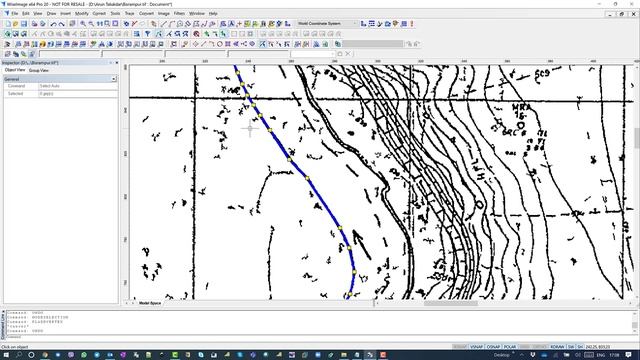The height and width of the screenshot is (360, 640).
Task: Open the Image menu
Action: (164, 13)
